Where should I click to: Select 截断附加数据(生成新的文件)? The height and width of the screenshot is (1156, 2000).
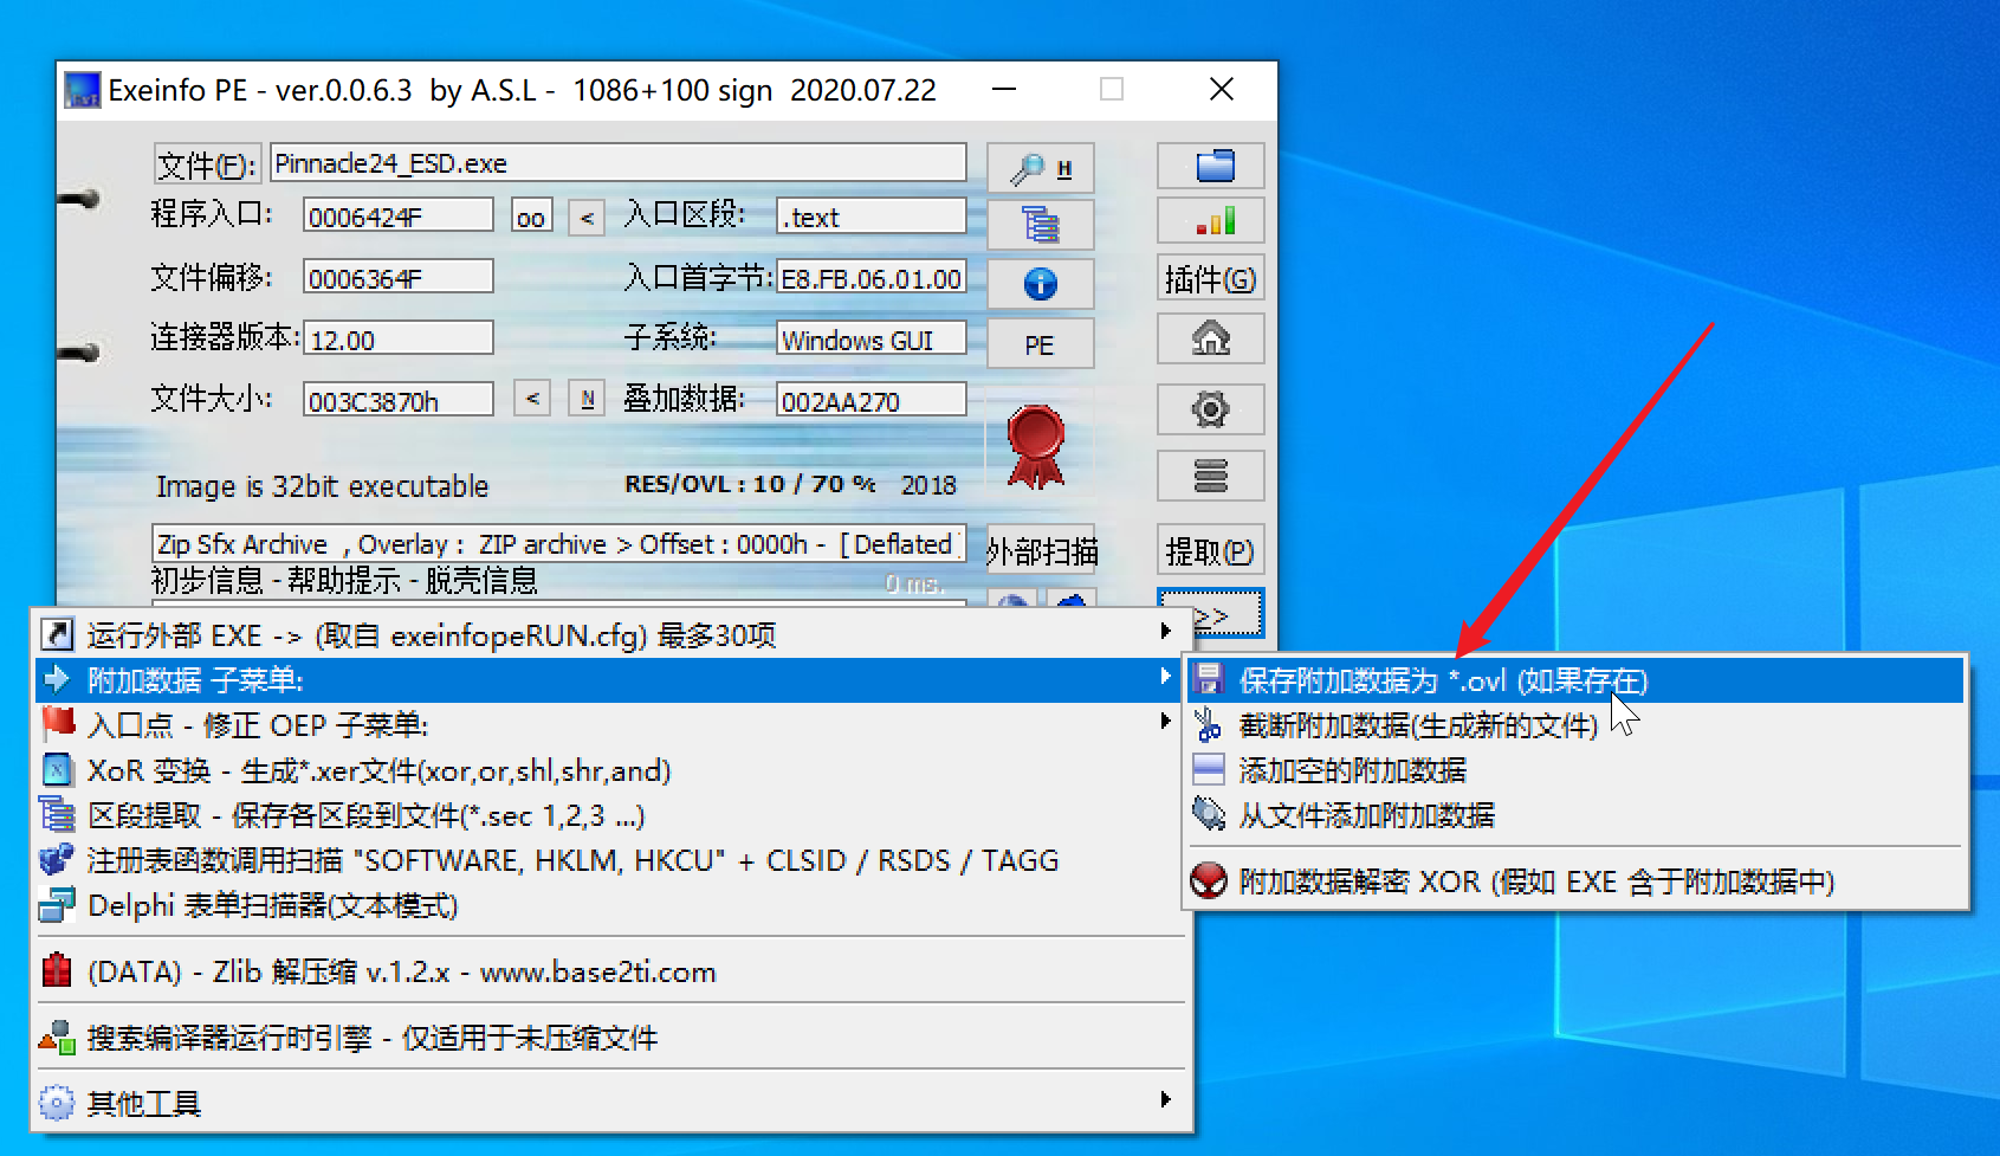click(x=1575, y=725)
